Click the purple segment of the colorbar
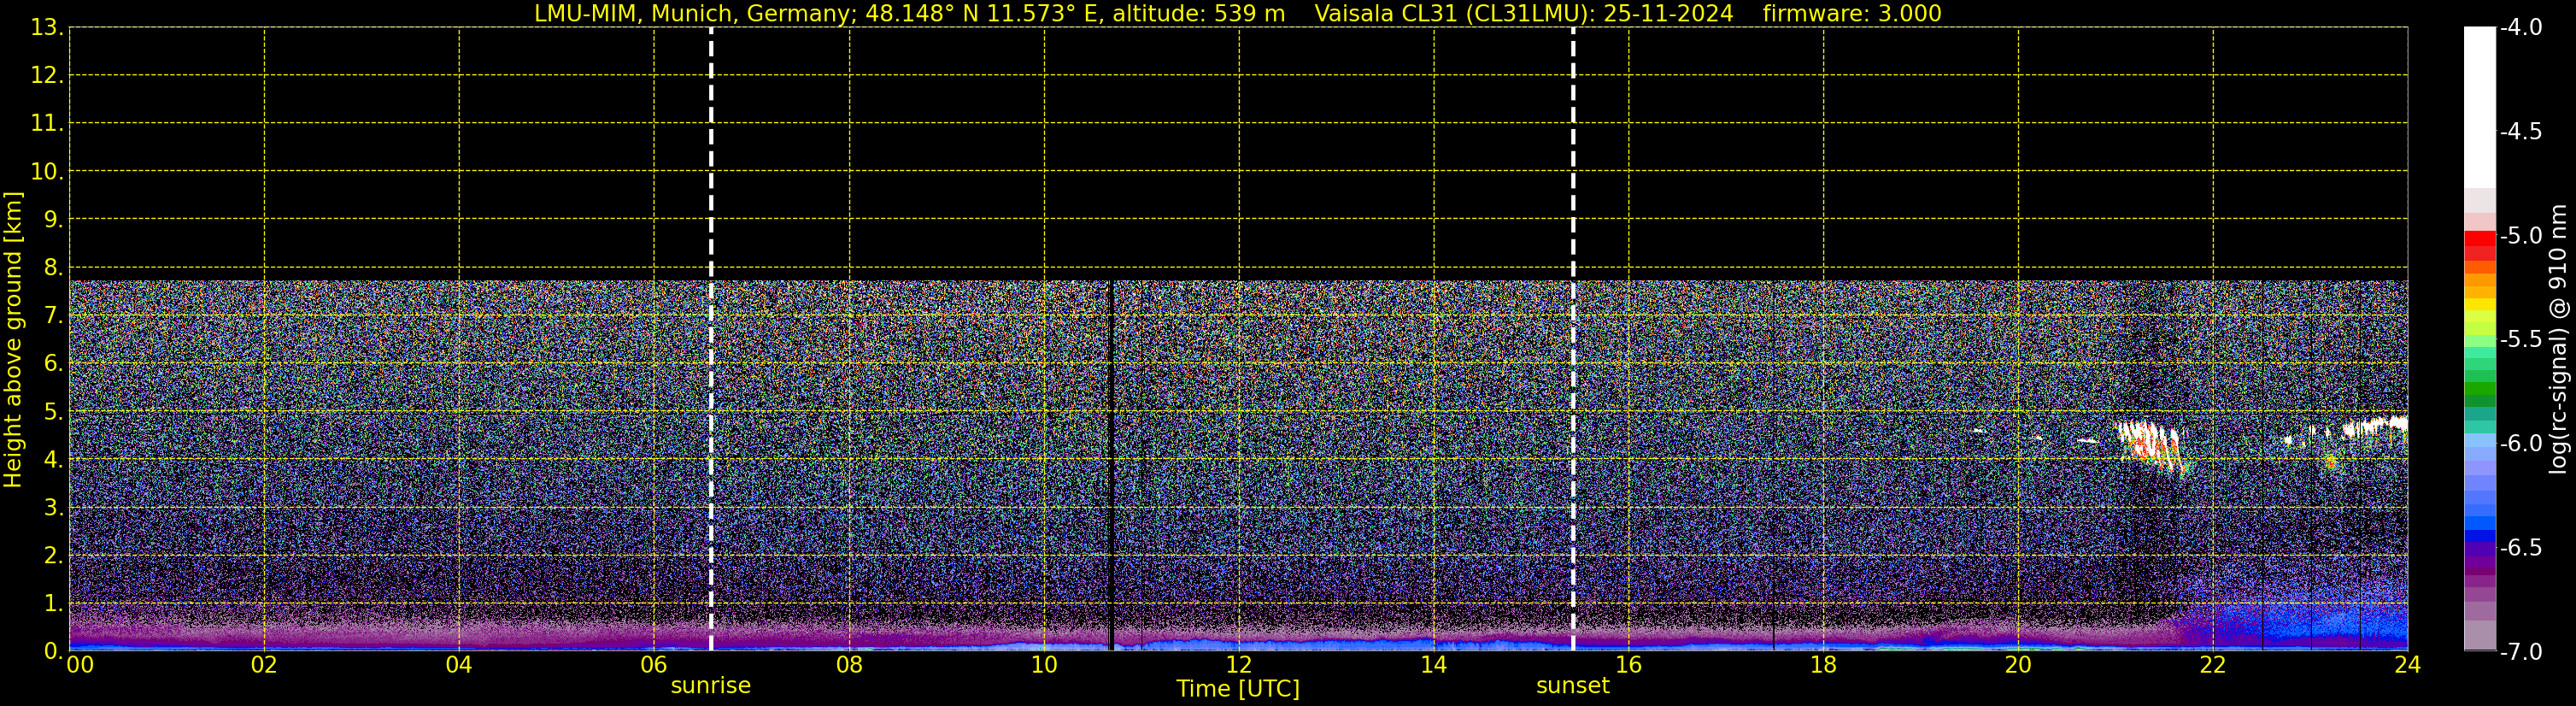The width and height of the screenshot is (2576, 706). [2480, 564]
